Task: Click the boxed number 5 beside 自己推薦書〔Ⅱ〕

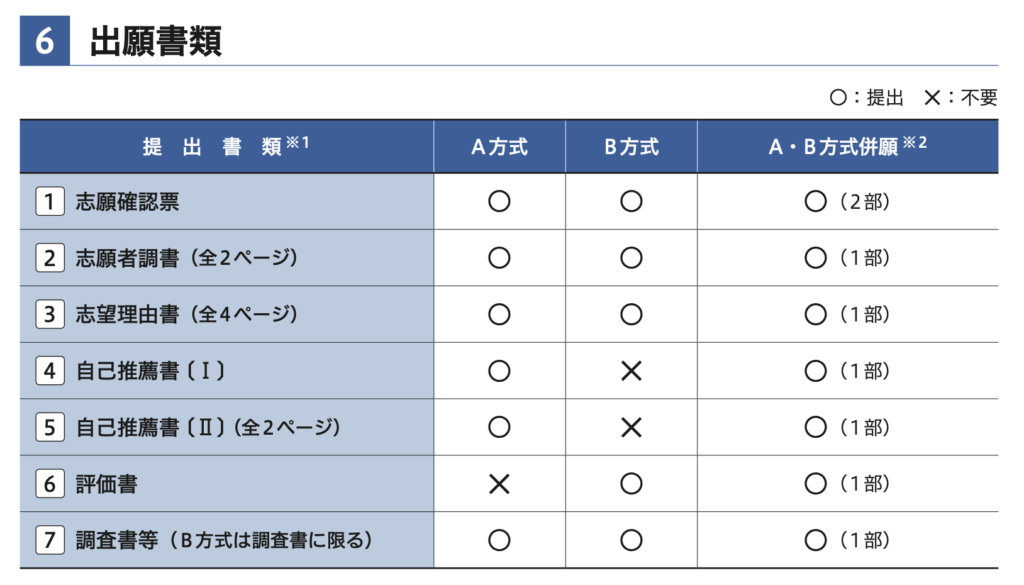Action: coord(49,427)
